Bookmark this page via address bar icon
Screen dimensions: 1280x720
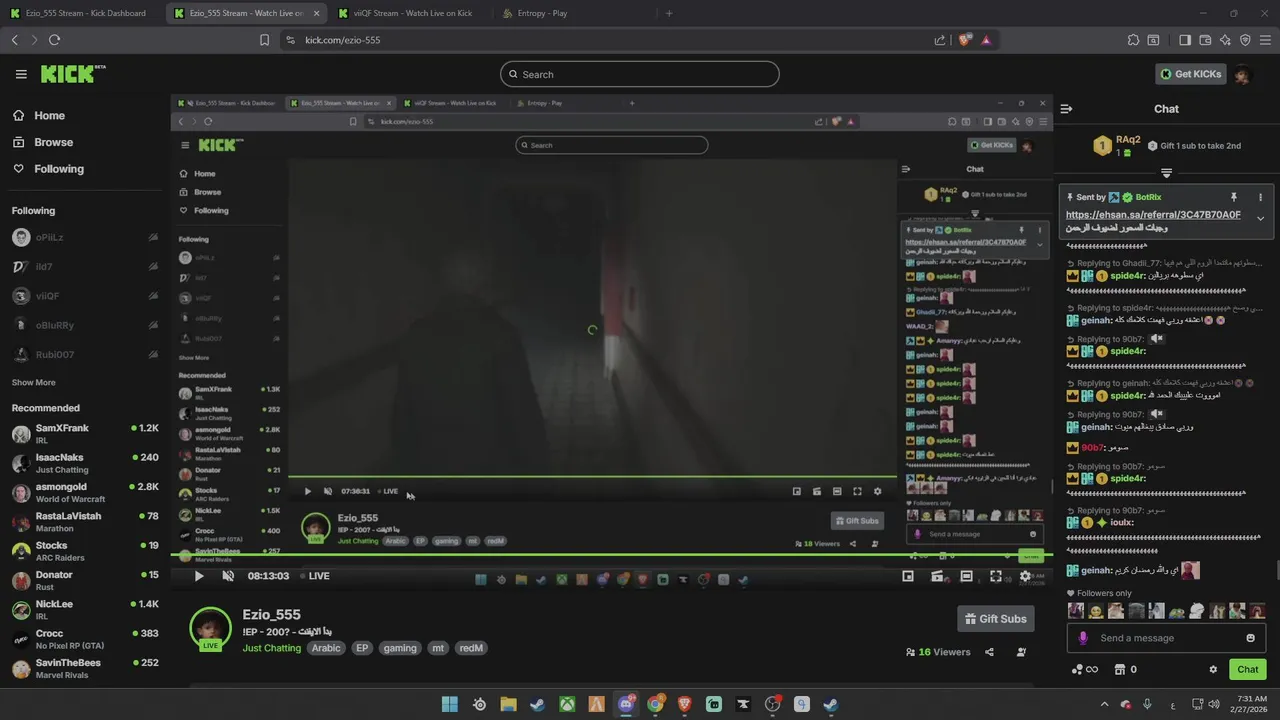264,40
